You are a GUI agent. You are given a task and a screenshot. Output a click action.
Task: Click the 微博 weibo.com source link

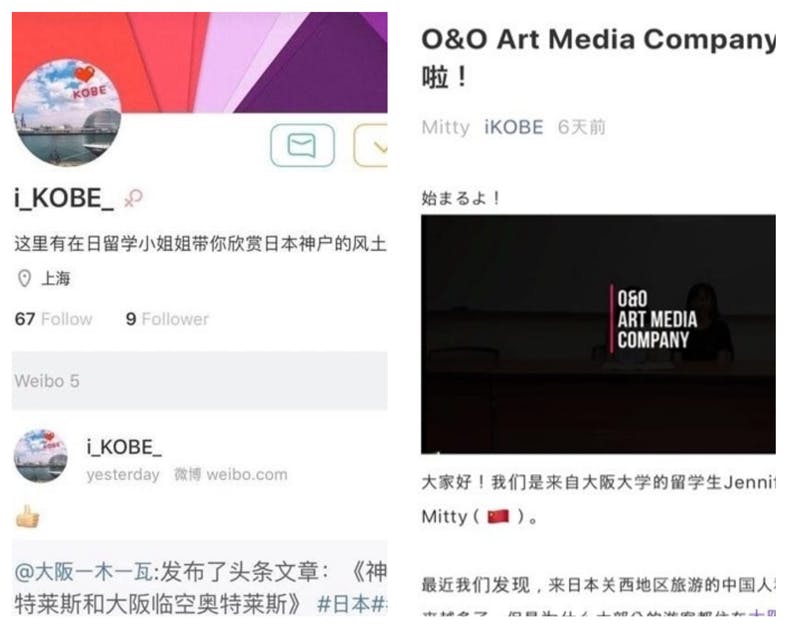[230, 475]
